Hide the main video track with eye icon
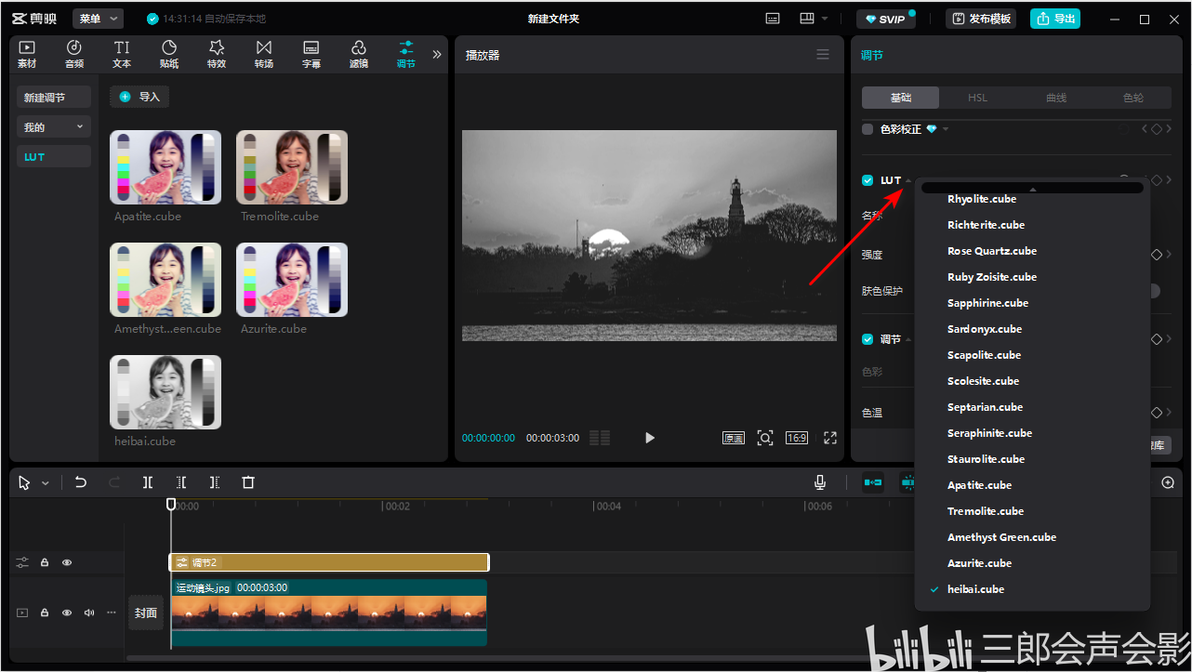 click(x=67, y=613)
